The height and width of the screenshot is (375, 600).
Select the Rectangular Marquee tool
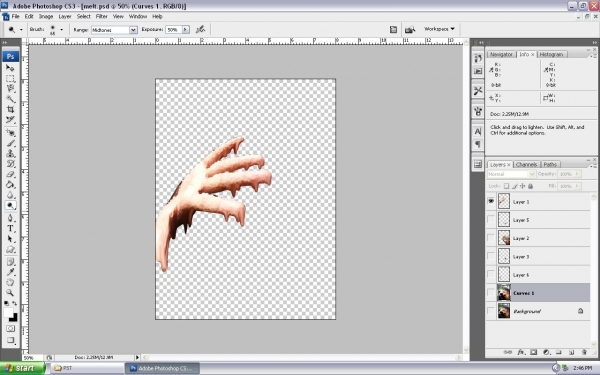[x=10, y=78]
